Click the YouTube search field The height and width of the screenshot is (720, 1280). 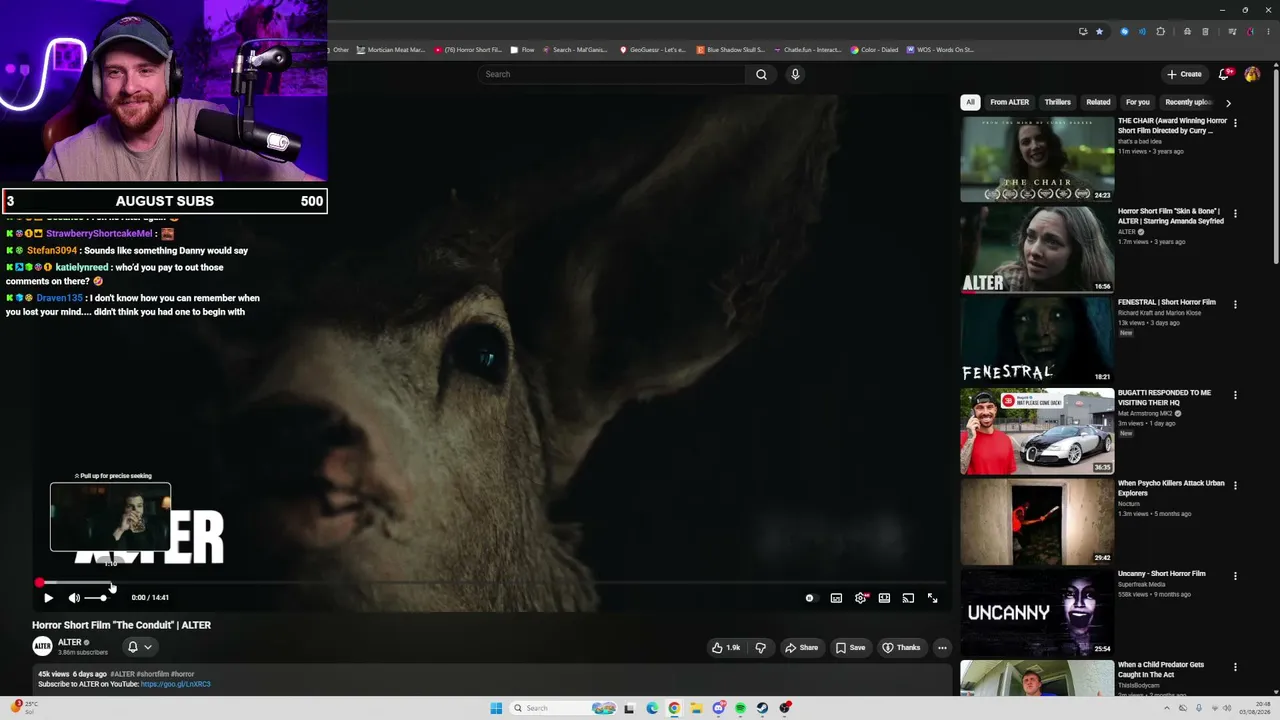point(612,74)
